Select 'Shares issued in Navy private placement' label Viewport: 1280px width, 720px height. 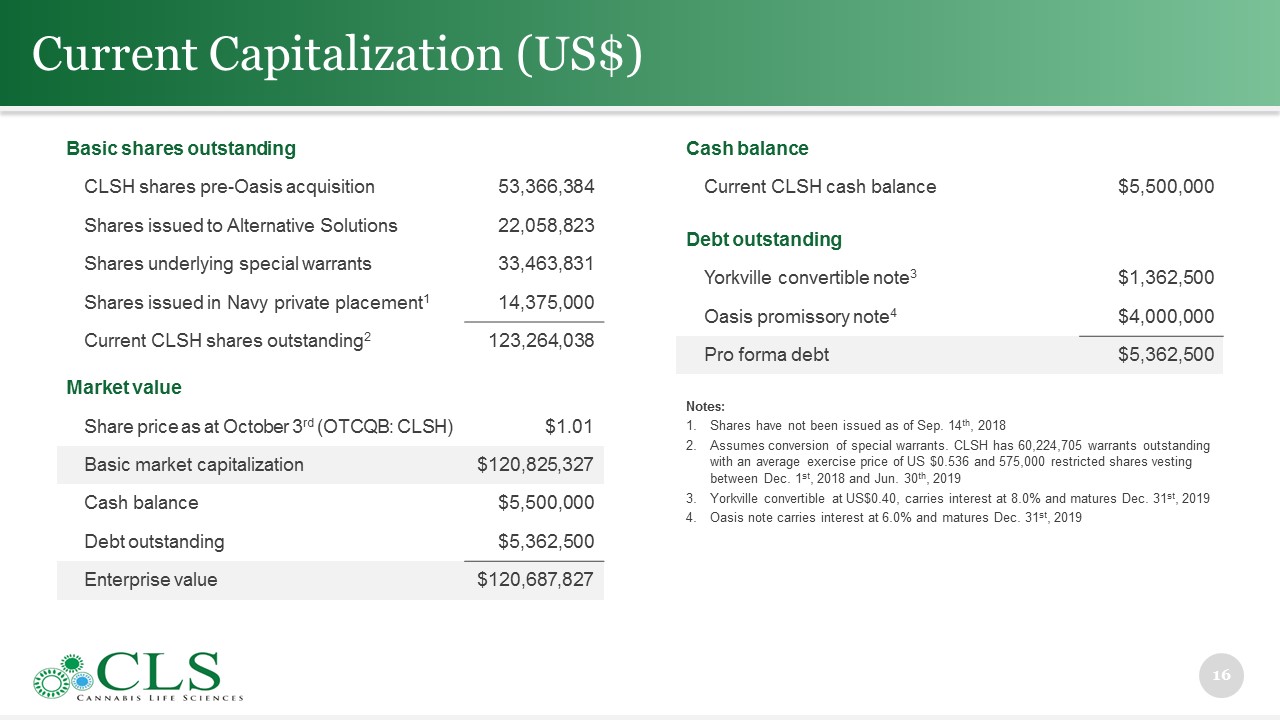pyautogui.click(x=257, y=302)
